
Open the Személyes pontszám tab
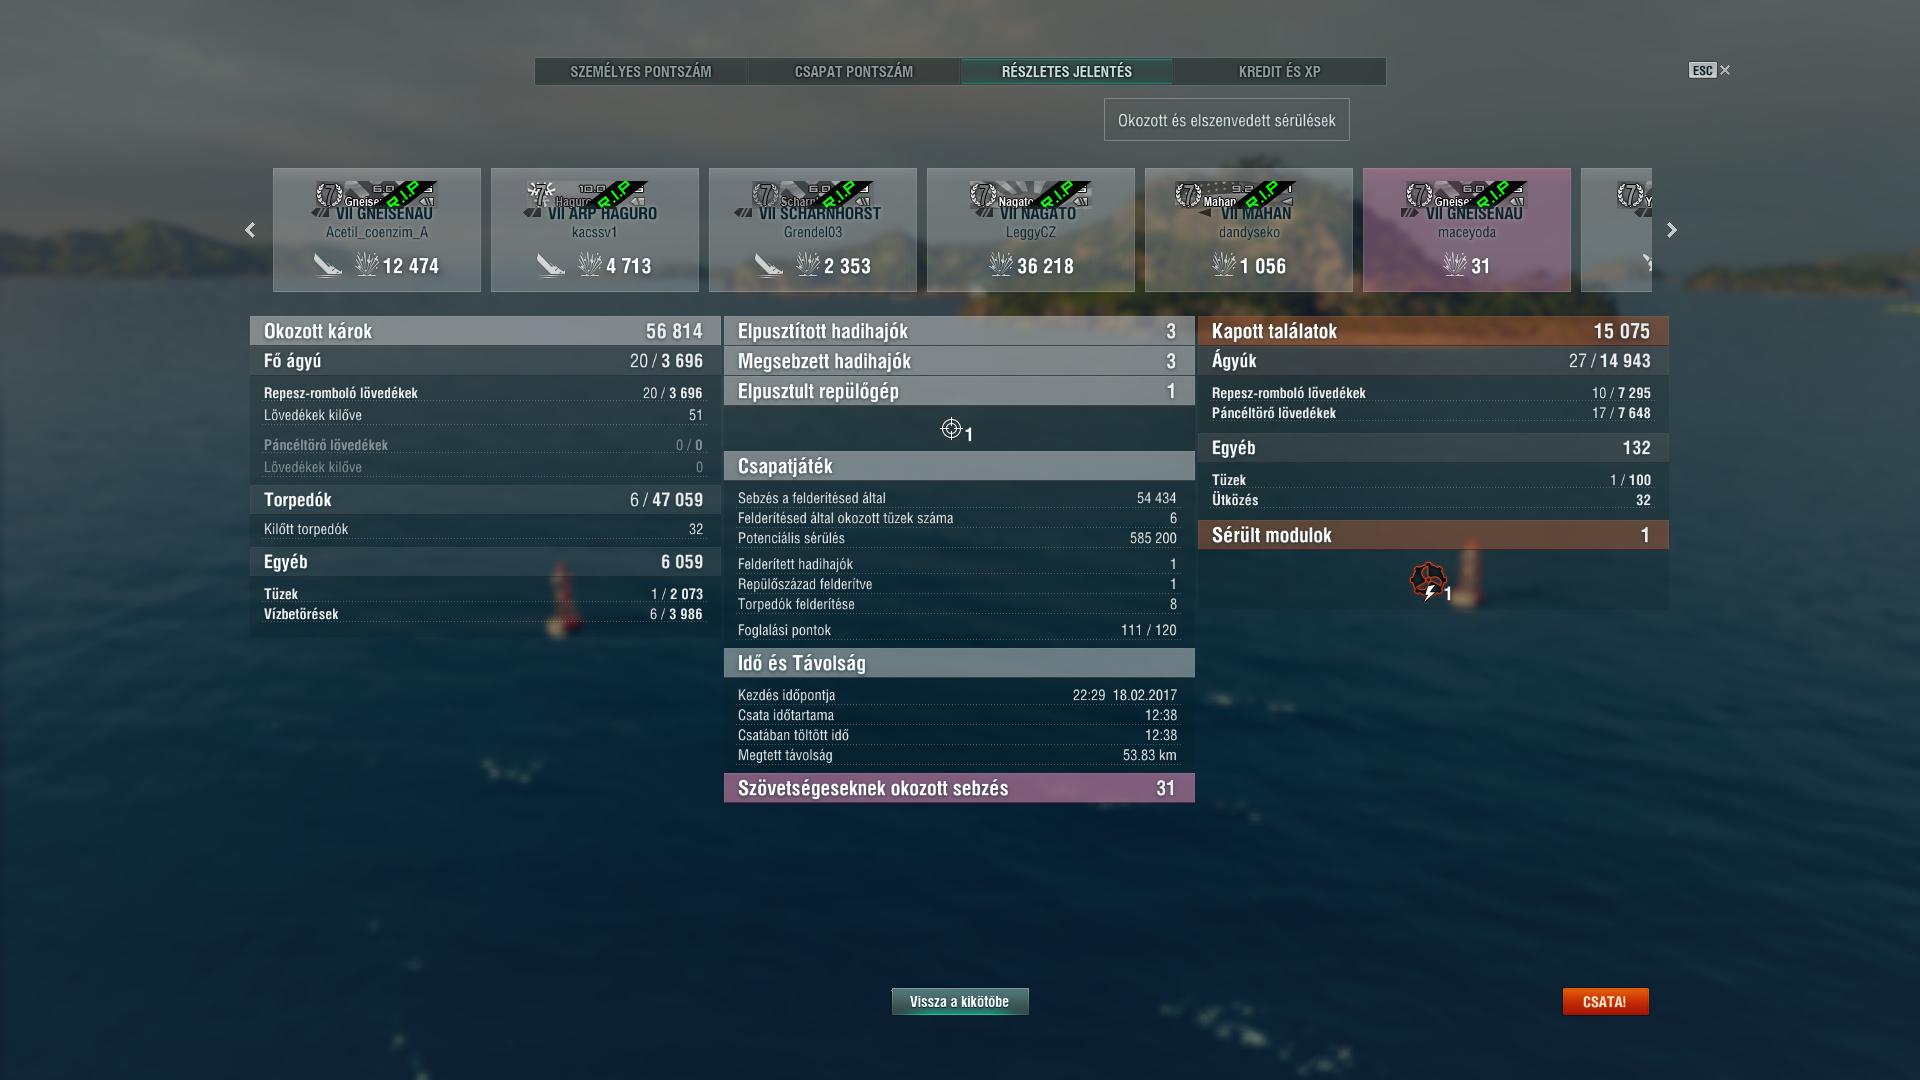[x=641, y=72]
